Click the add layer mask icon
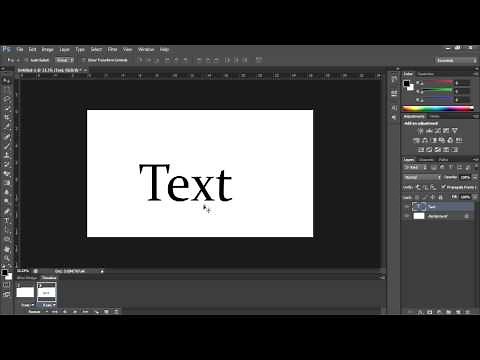Image resolution: width=480 pixels, height=360 pixels. [x=430, y=312]
